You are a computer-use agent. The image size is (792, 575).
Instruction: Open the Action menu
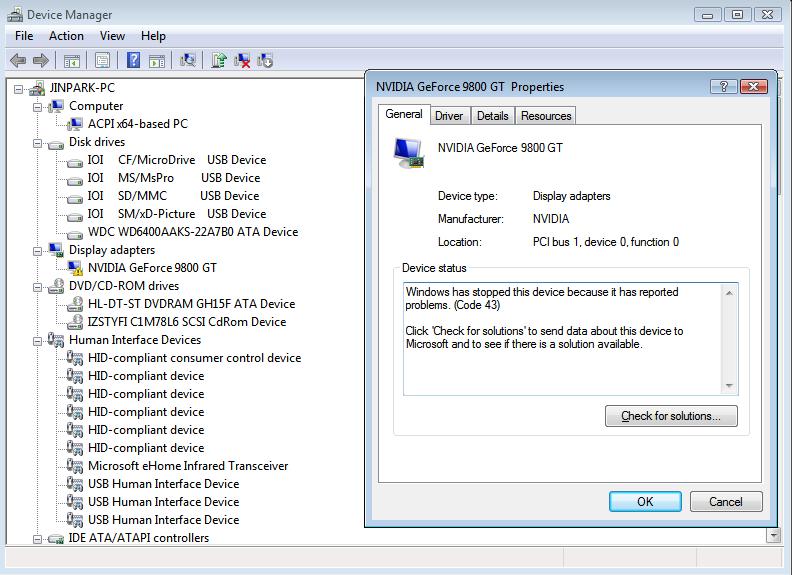click(x=66, y=36)
